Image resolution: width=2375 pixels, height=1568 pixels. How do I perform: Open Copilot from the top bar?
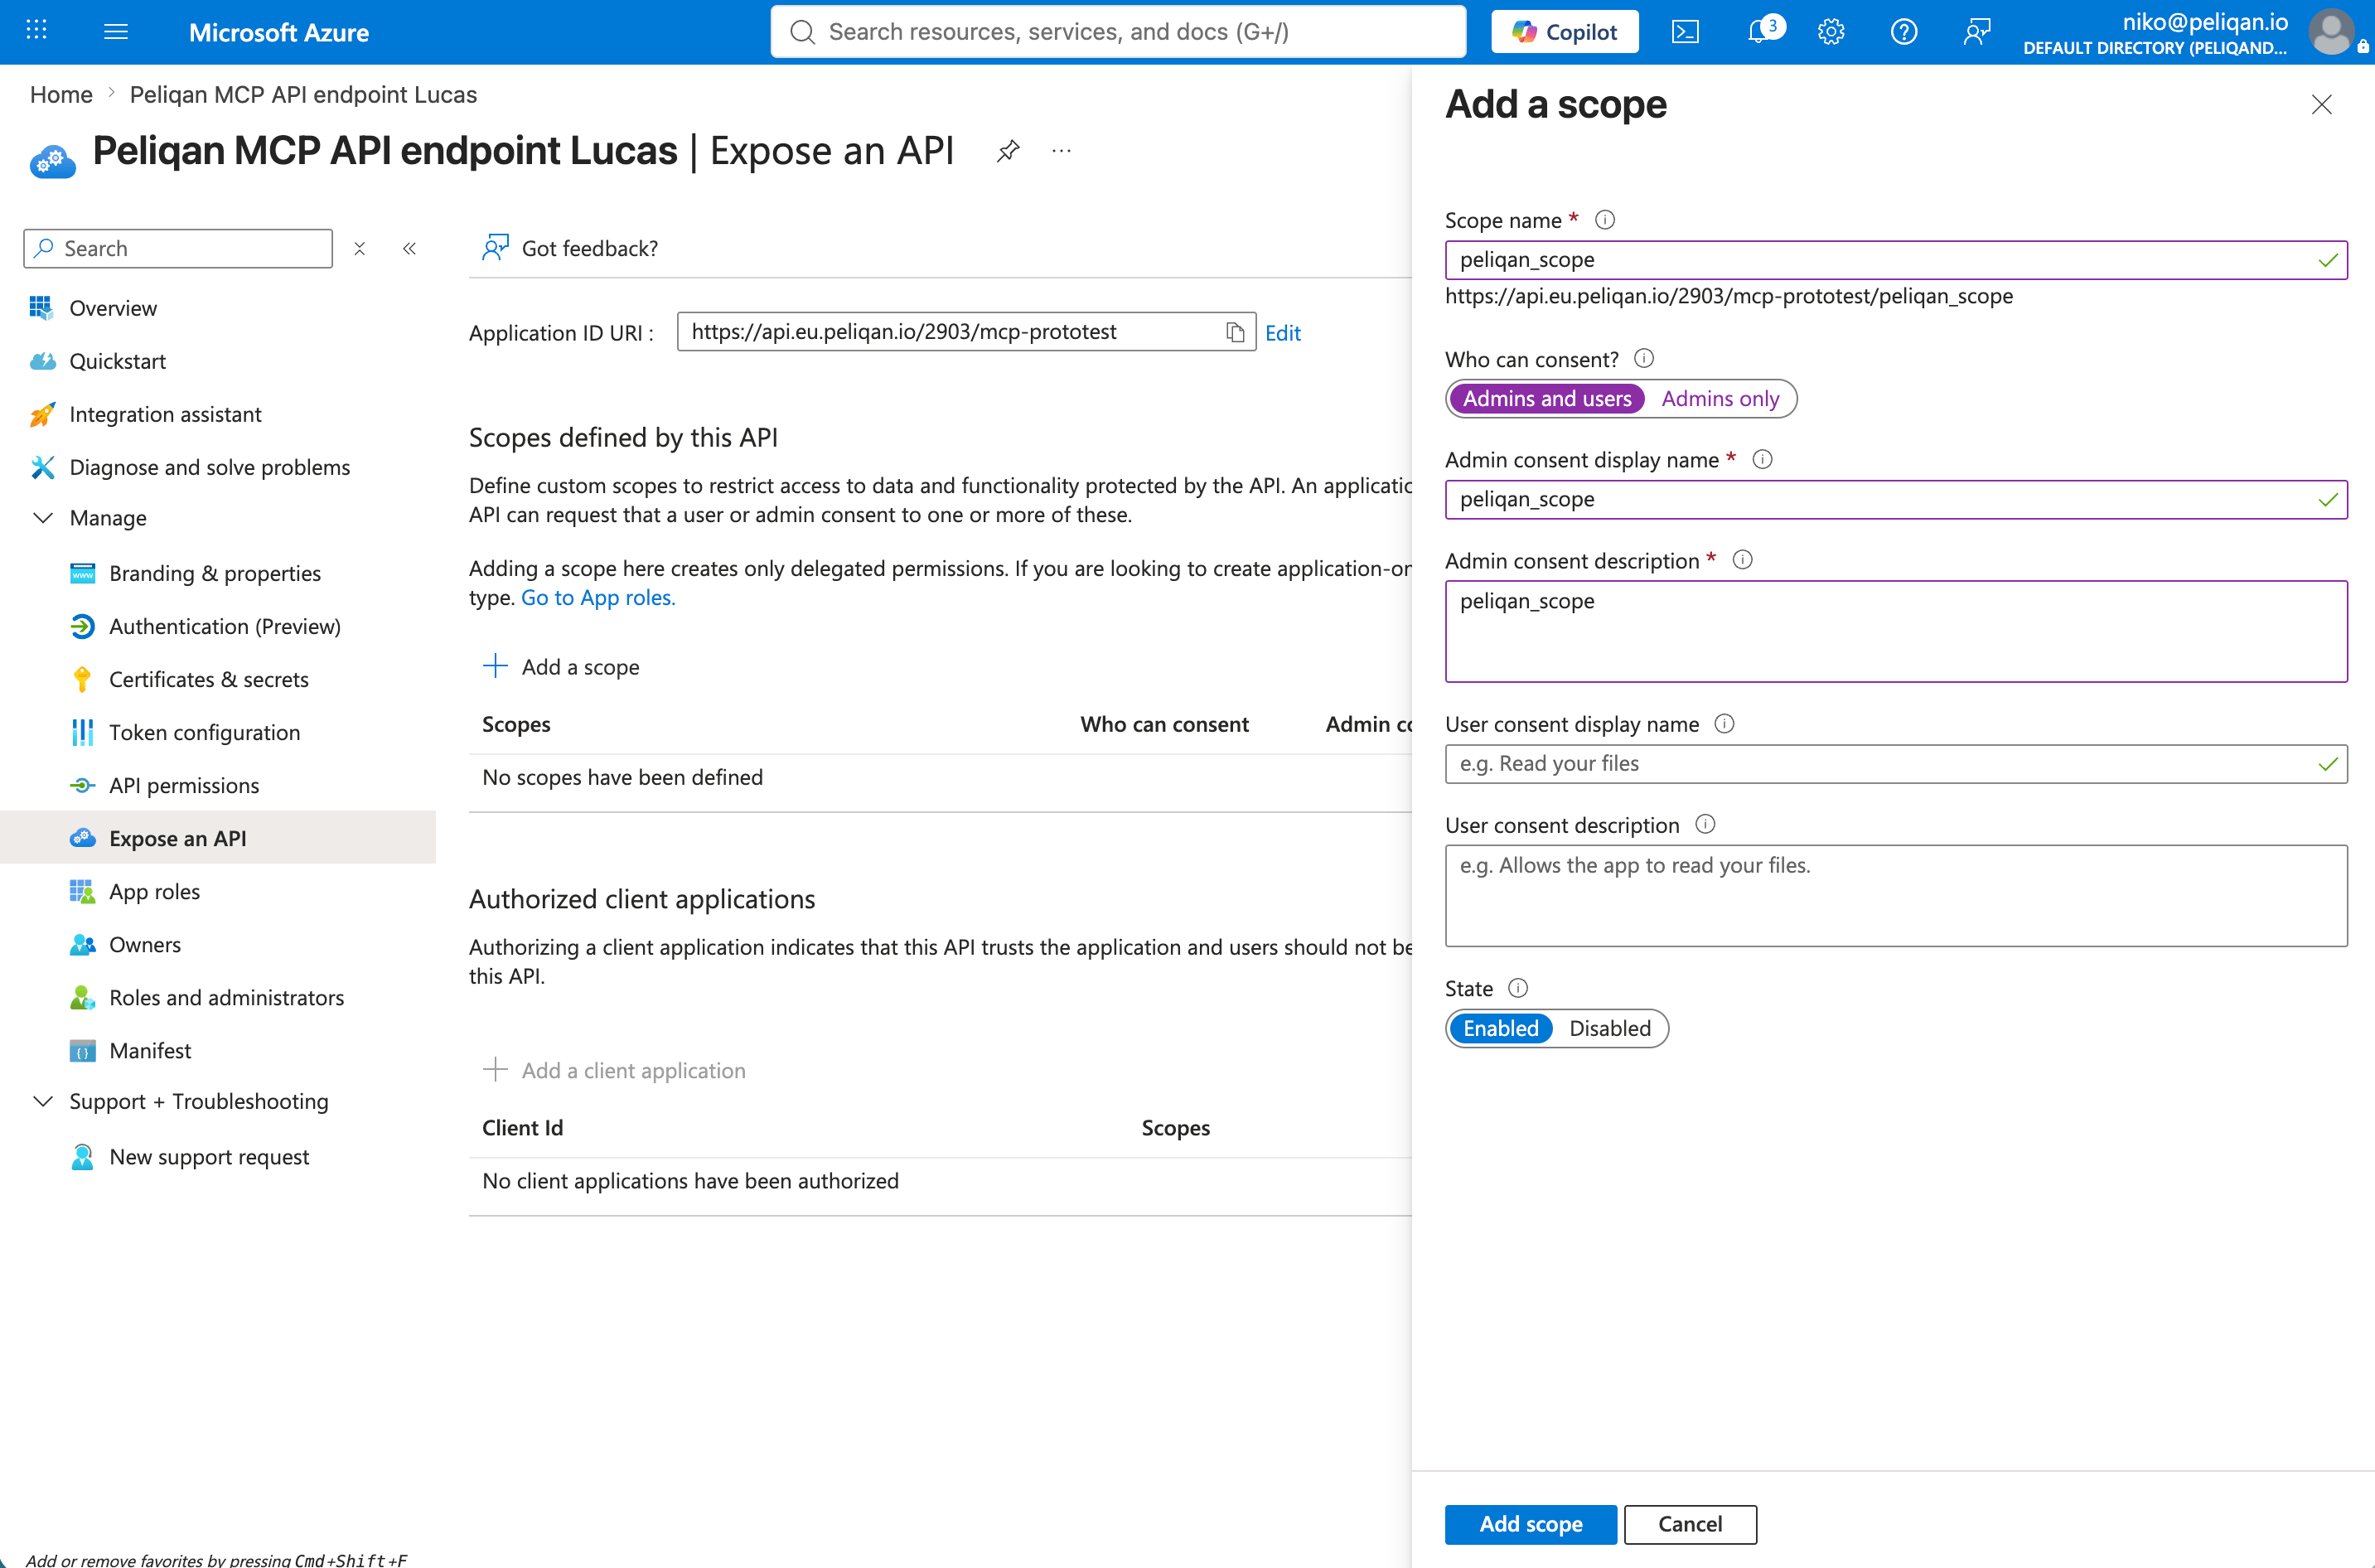1564,32
